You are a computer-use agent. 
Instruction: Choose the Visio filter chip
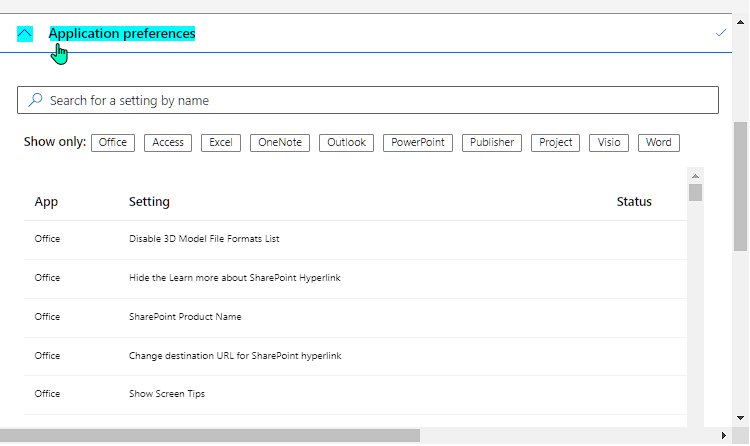pos(609,143)
